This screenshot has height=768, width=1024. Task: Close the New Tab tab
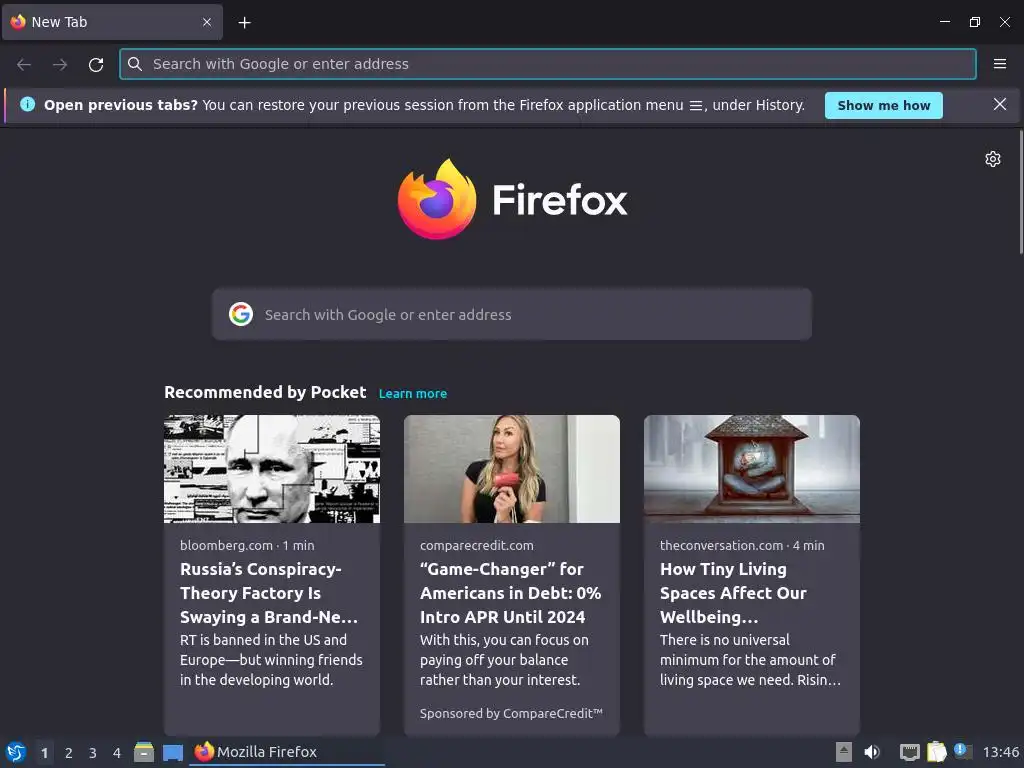pos(206,22)
